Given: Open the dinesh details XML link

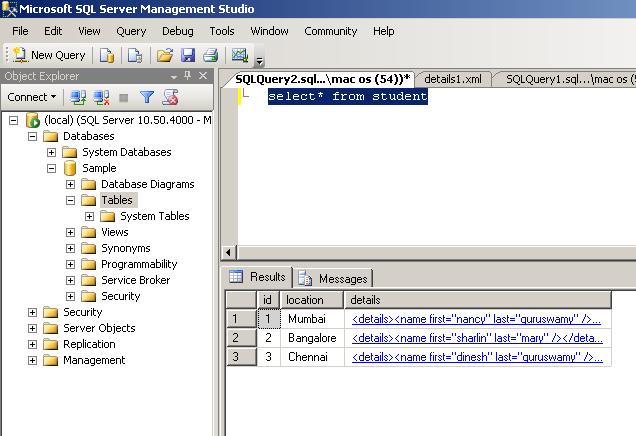Looking at the screenshot, I should click(477, 357).
